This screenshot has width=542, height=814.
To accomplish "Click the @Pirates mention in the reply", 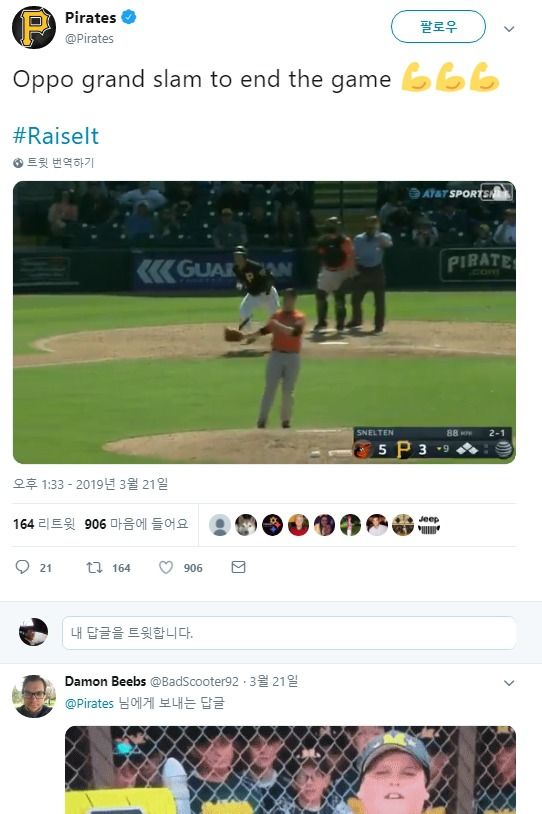I will click(89, 703).
